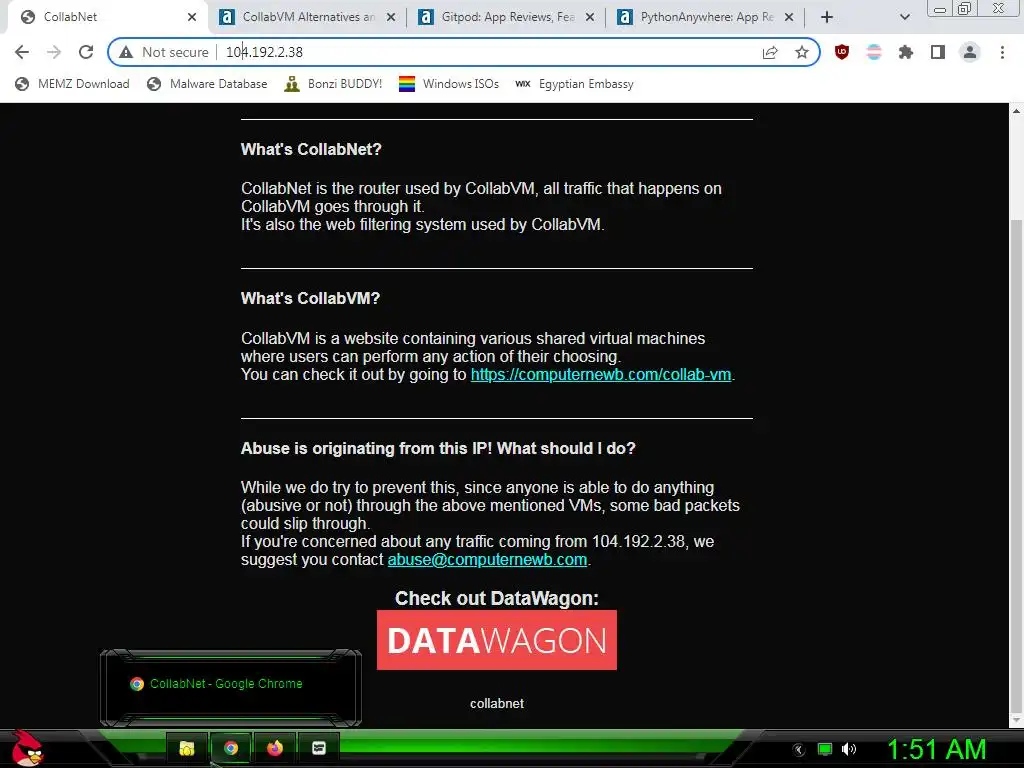The height and width of the screenshot is (768, 1024).
Task: Close the CollabVM Alternatives tab
Action: 391,17
